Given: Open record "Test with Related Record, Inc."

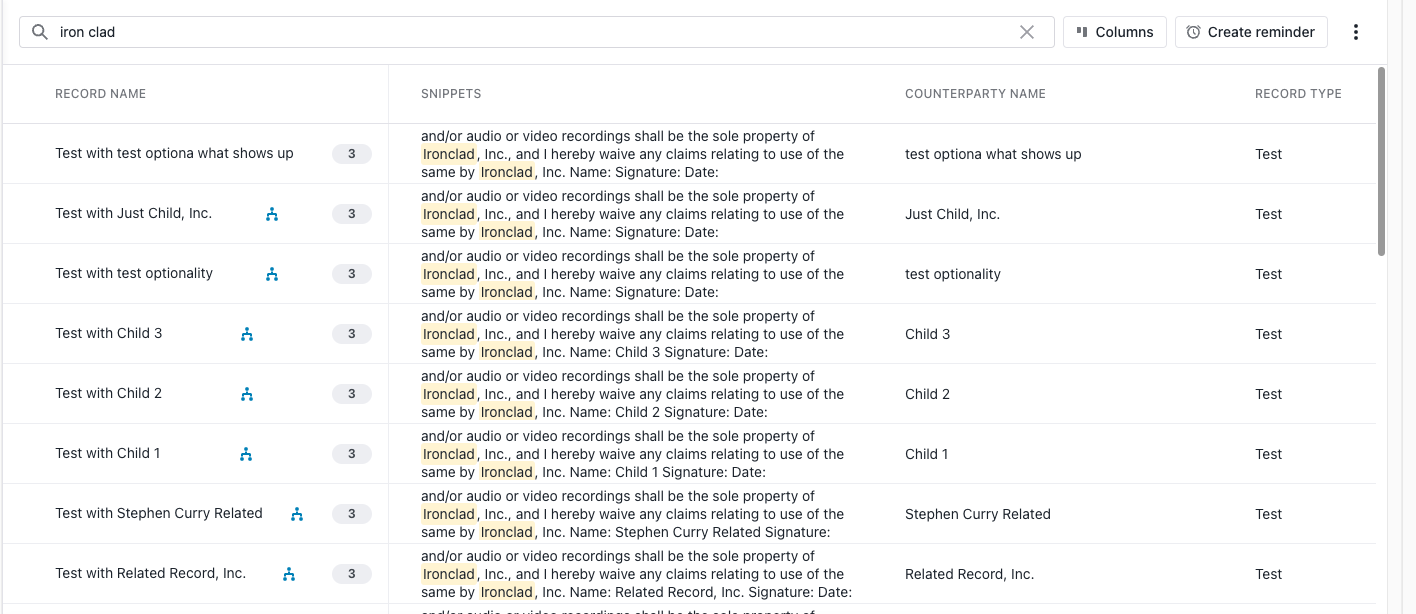Looking at the screenshot, I should click(x=151, y=573).
